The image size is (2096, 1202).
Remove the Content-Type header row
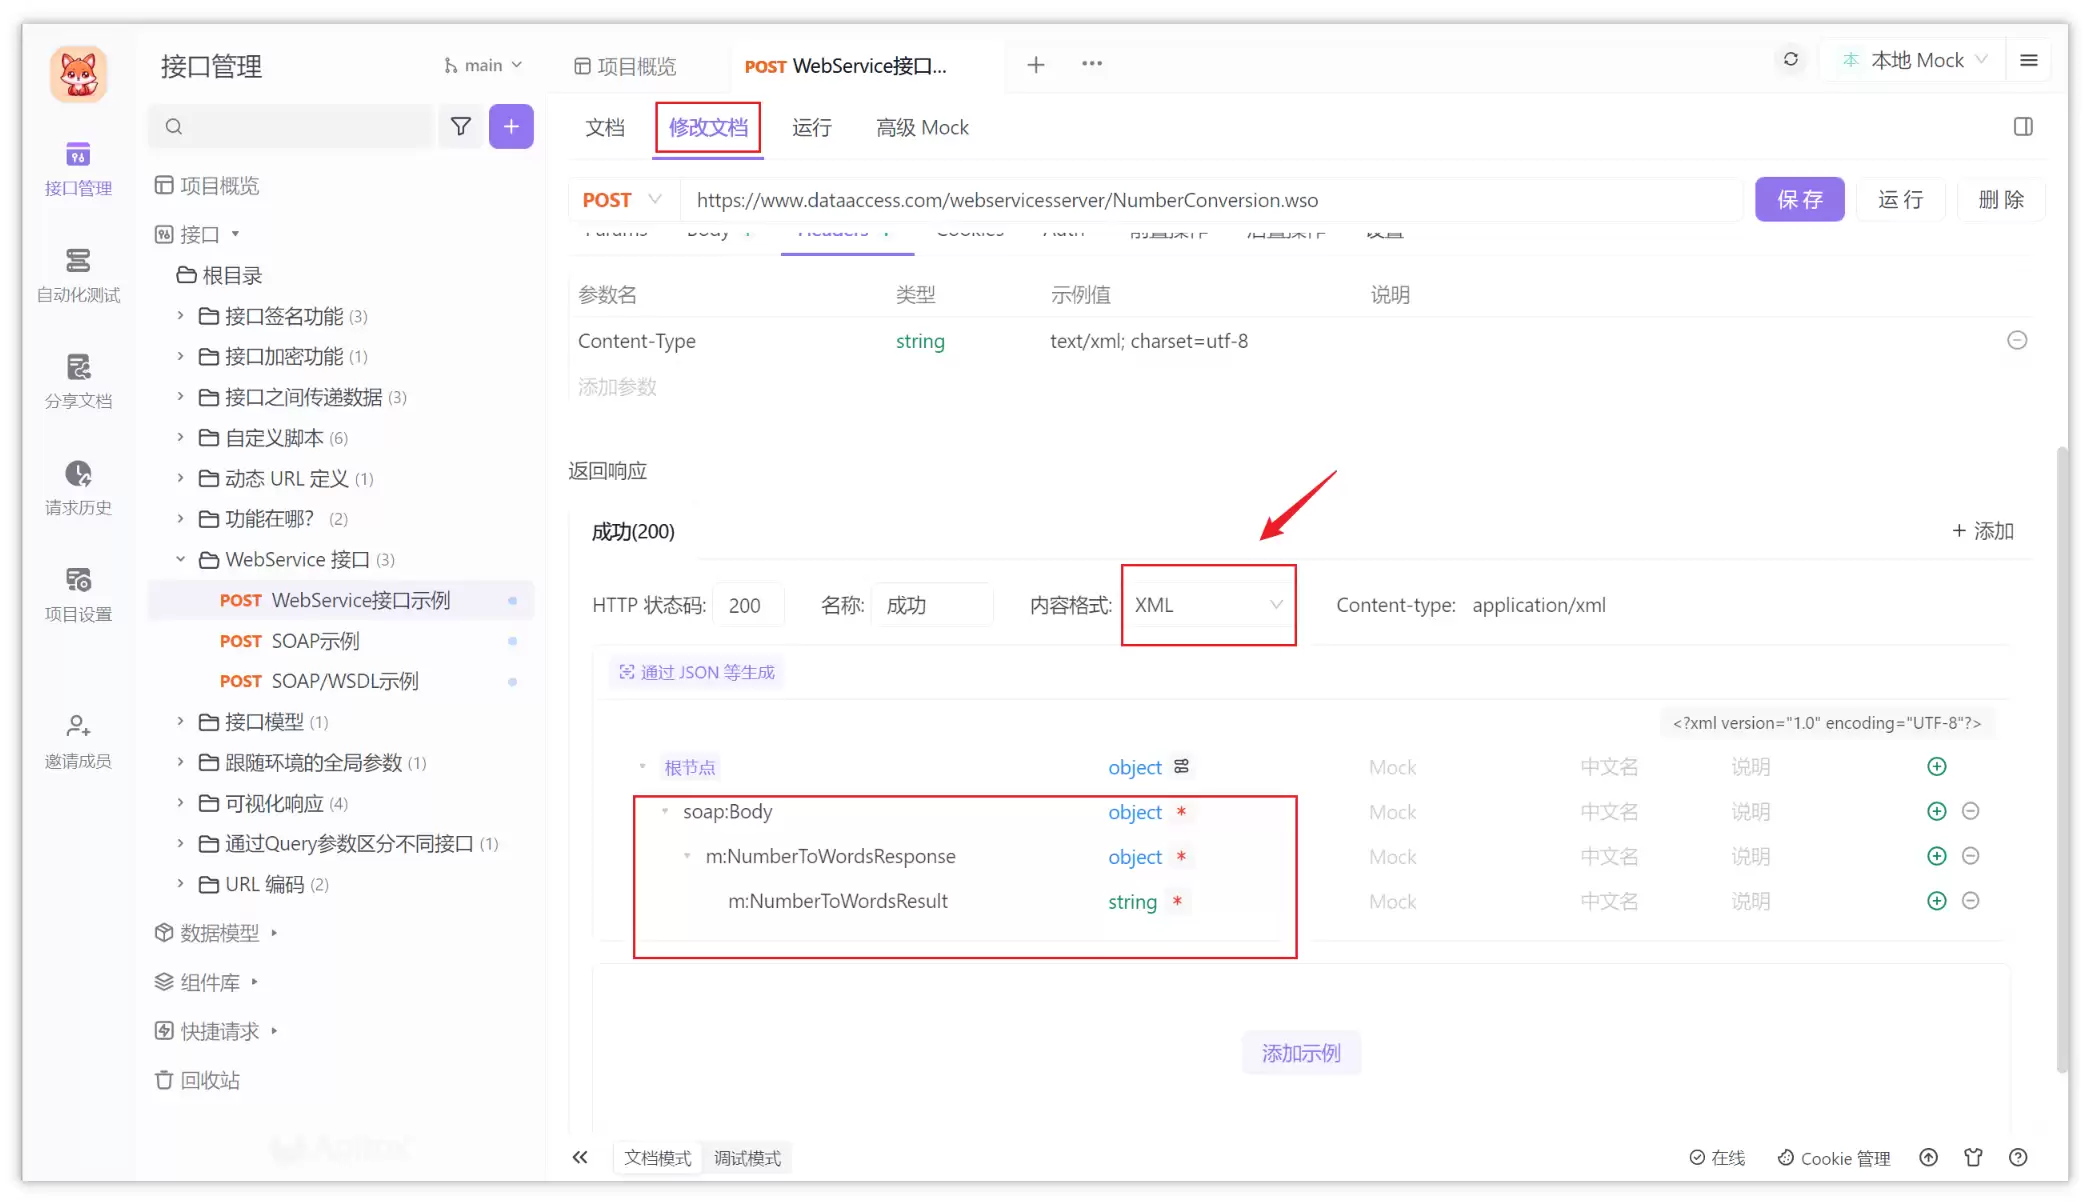[2017, 341]
